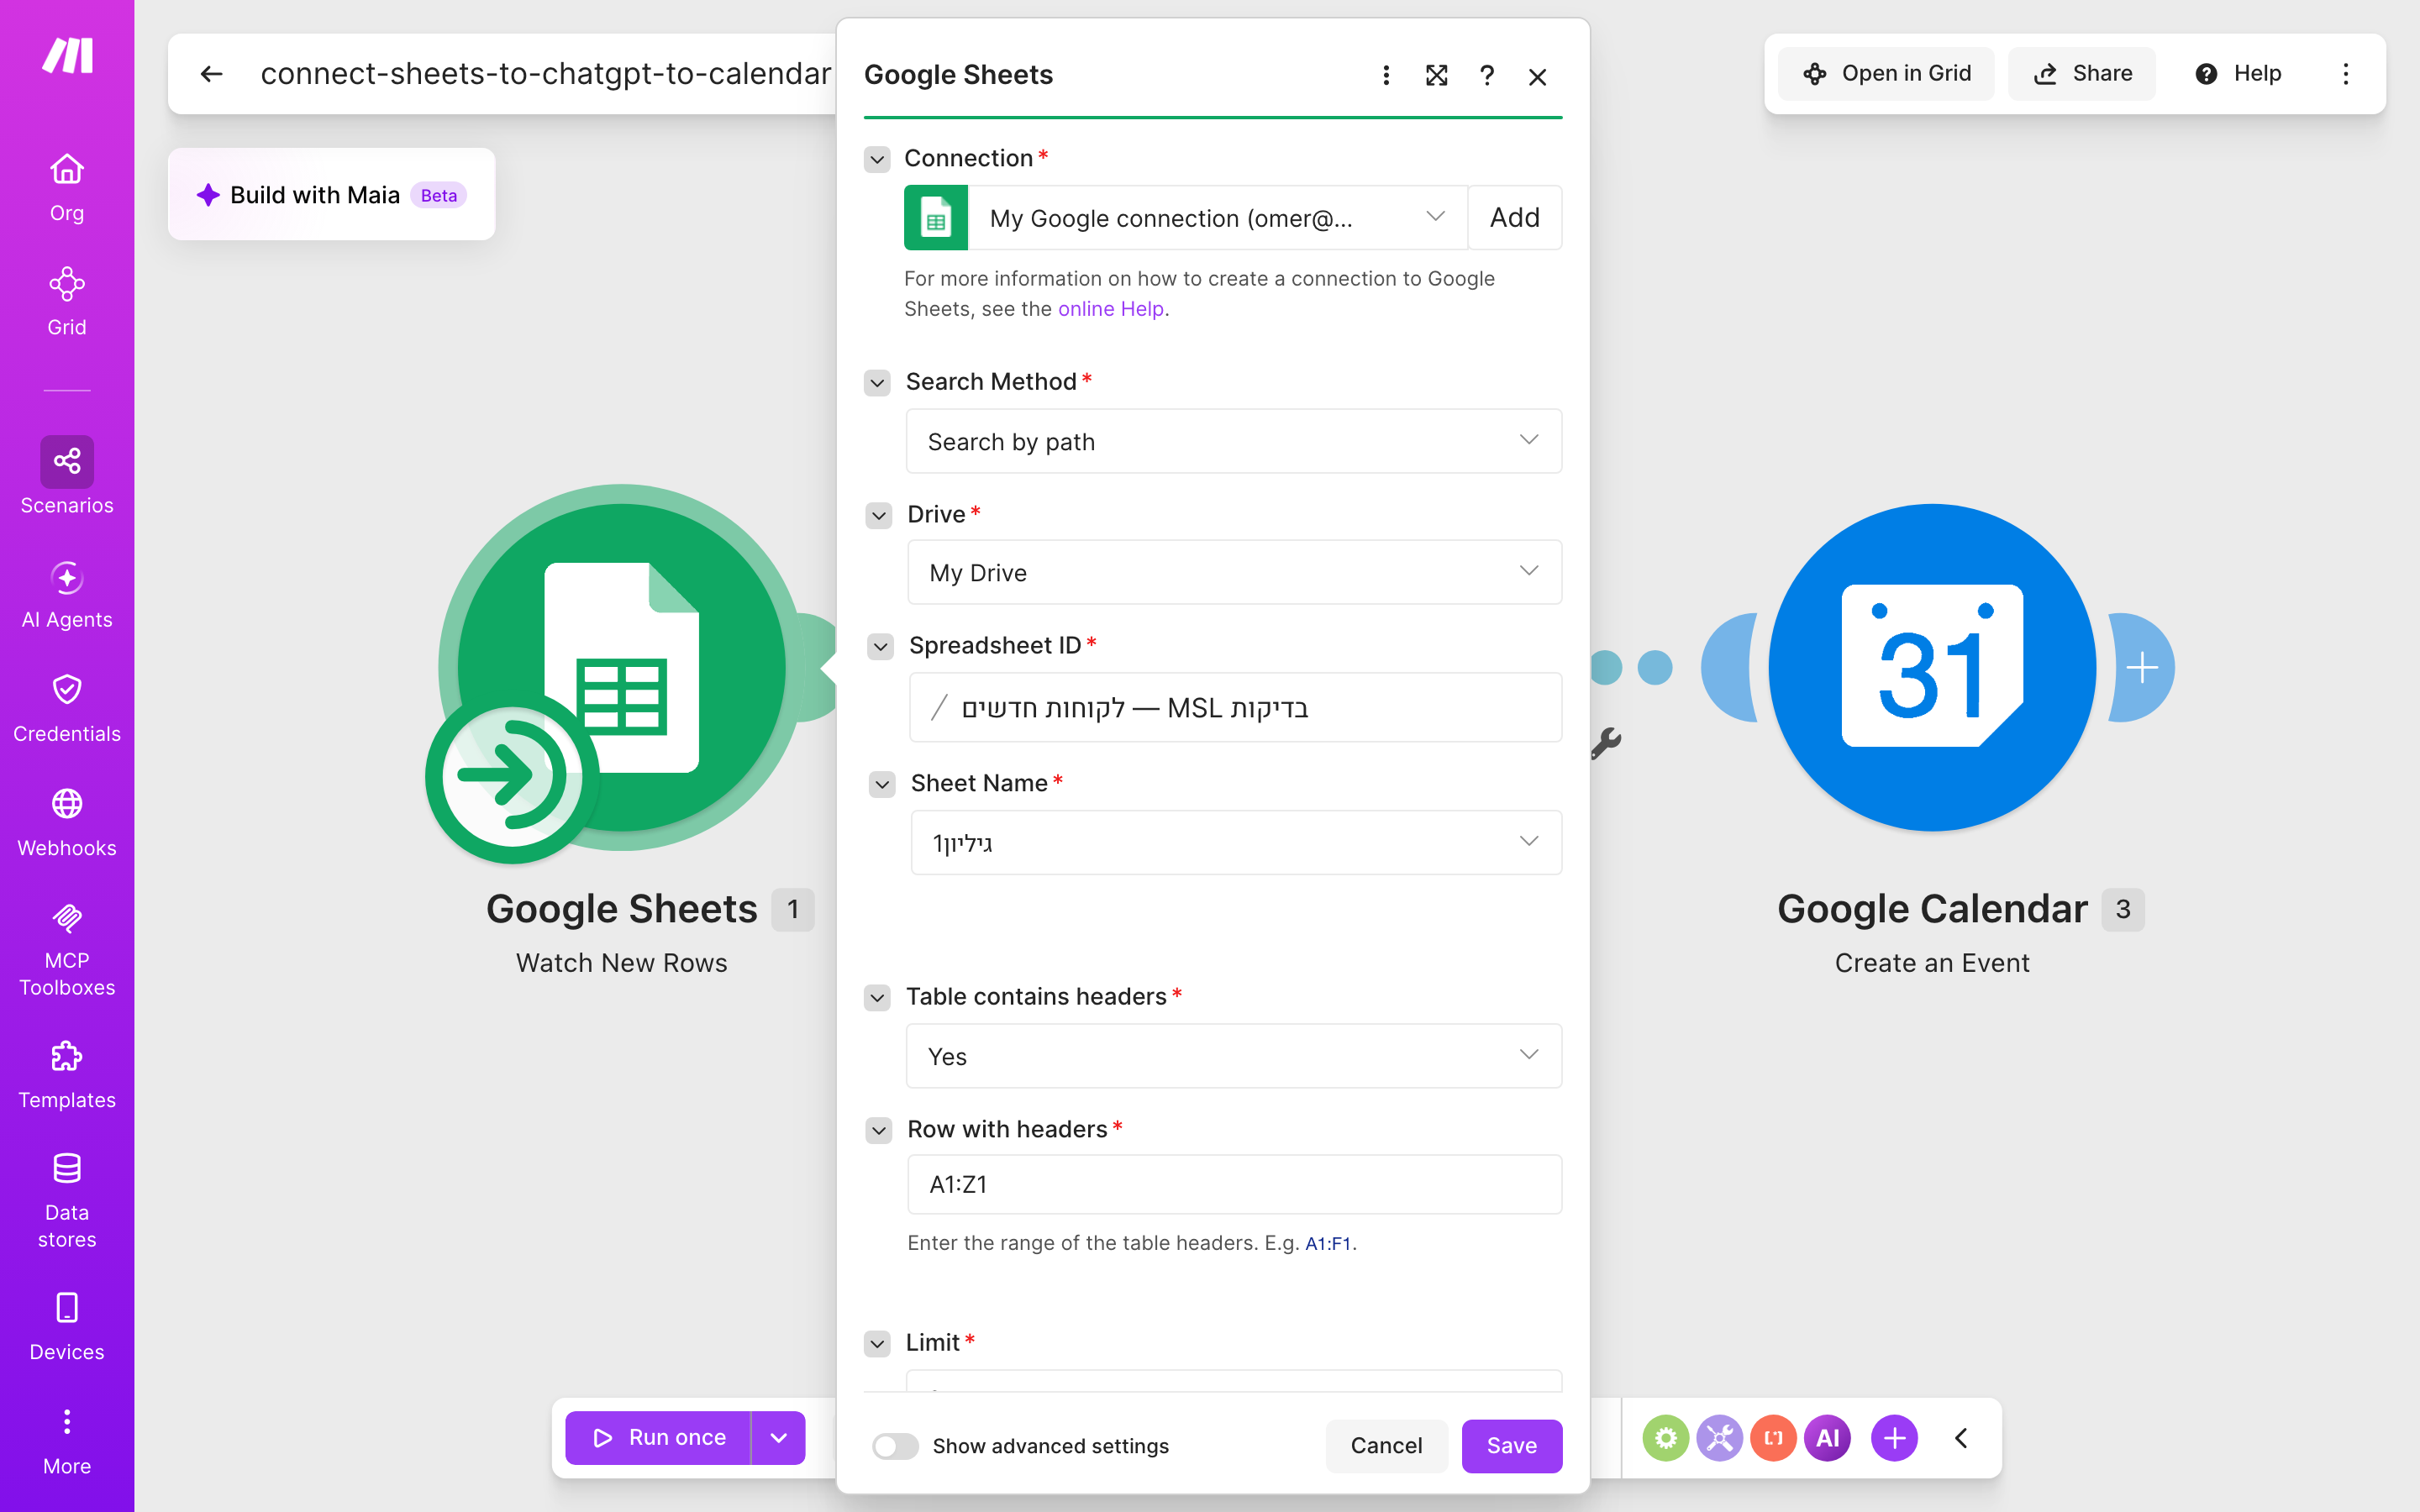
Task: Click the Row with headers input
Action: pyautogui.click(x=1234, y=1185)
